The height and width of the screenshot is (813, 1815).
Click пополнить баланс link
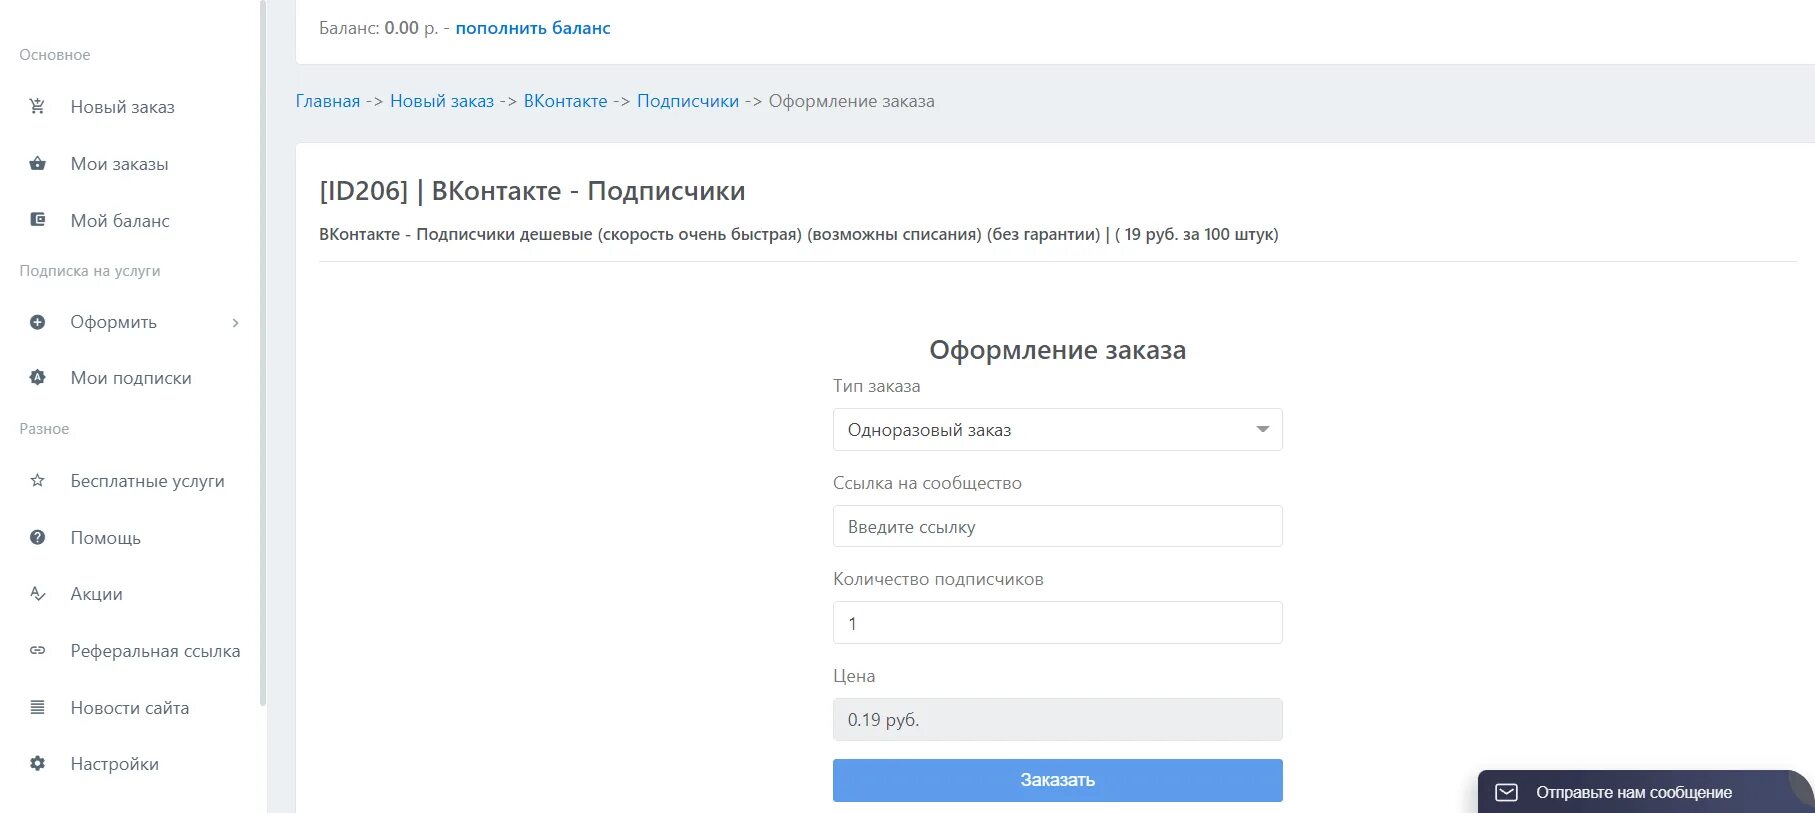point(533,28)
